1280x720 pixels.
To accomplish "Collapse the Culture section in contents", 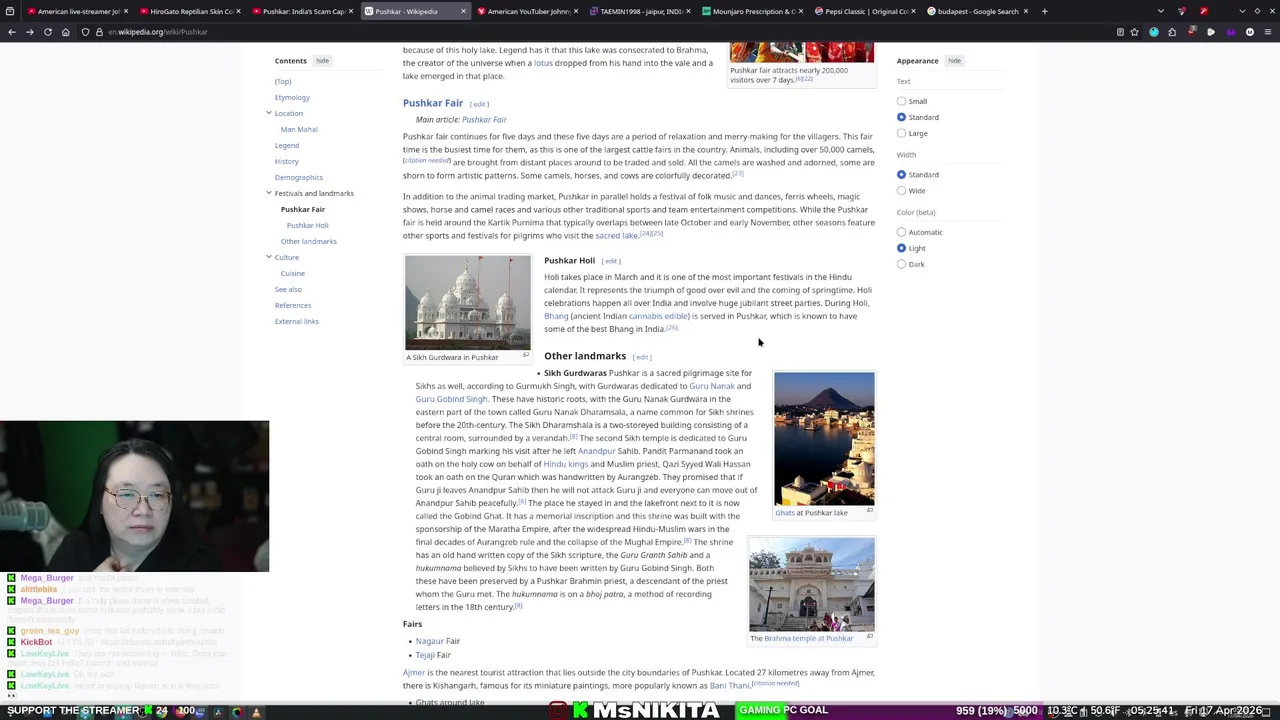I will pyautogui.click(x=268, y=257).
